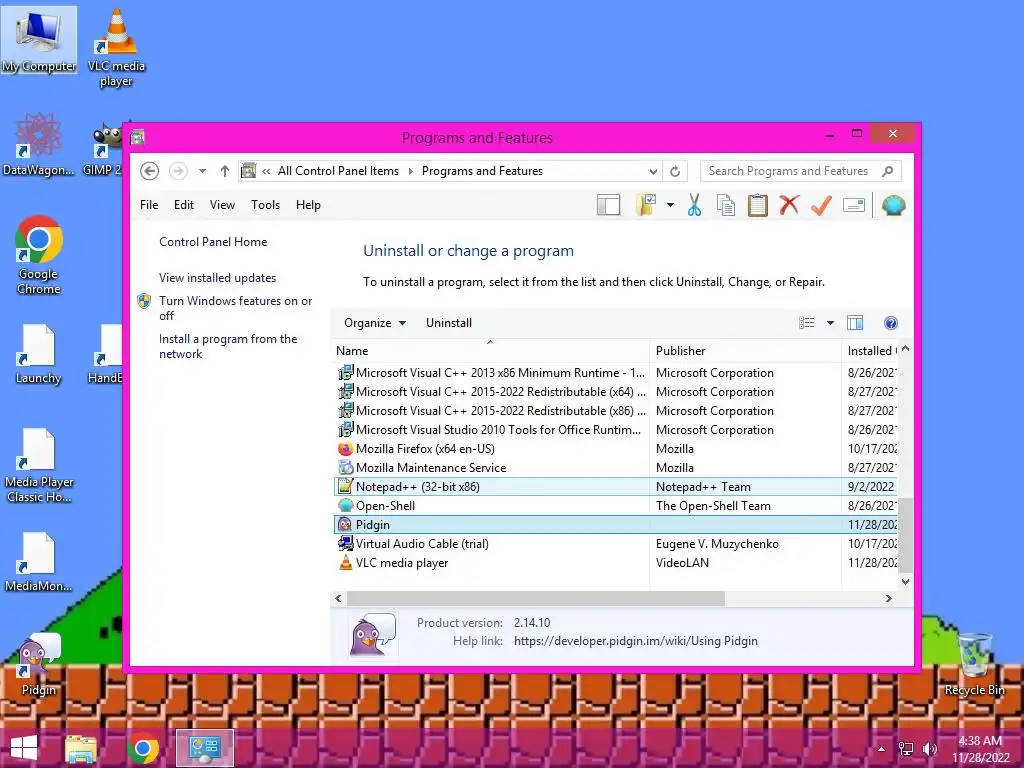Click the Up one level arrow
Viewport: 1024px width, 768px height.
225,171
